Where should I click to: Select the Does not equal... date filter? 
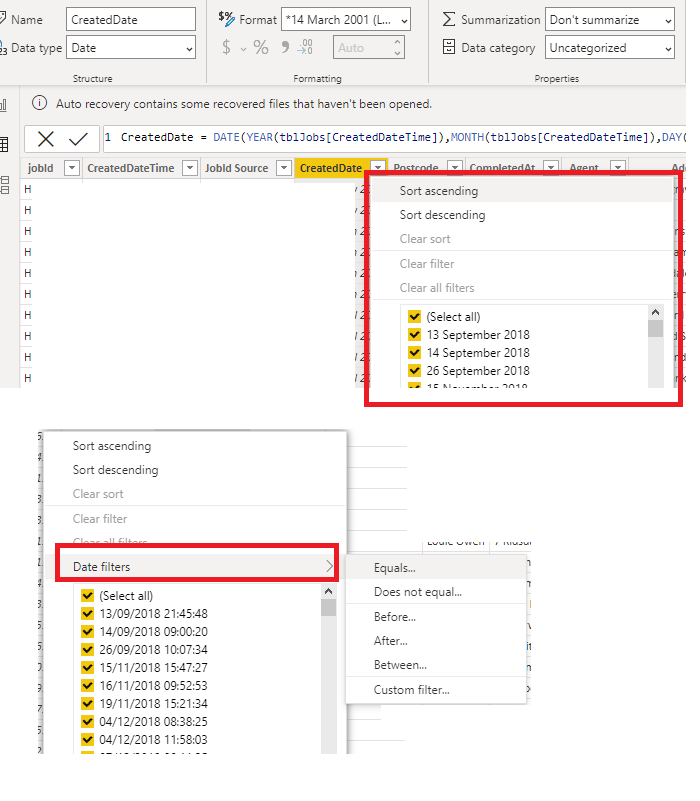coord(436,592)
